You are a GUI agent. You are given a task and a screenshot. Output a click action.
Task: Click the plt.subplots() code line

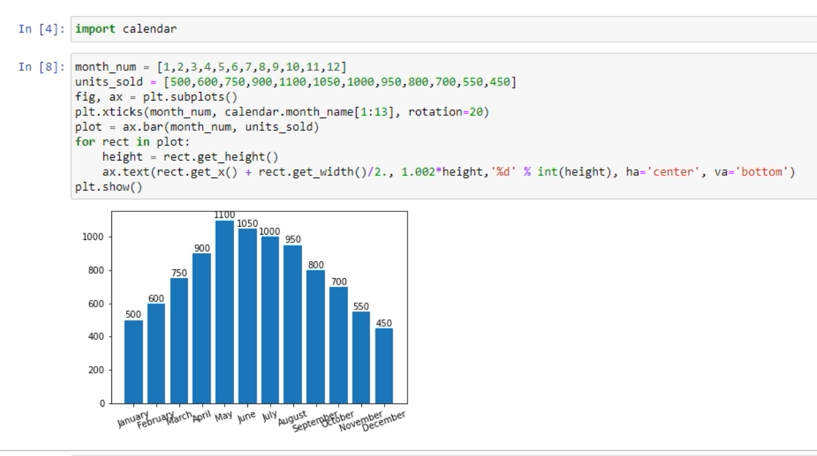tap(156, 97)
